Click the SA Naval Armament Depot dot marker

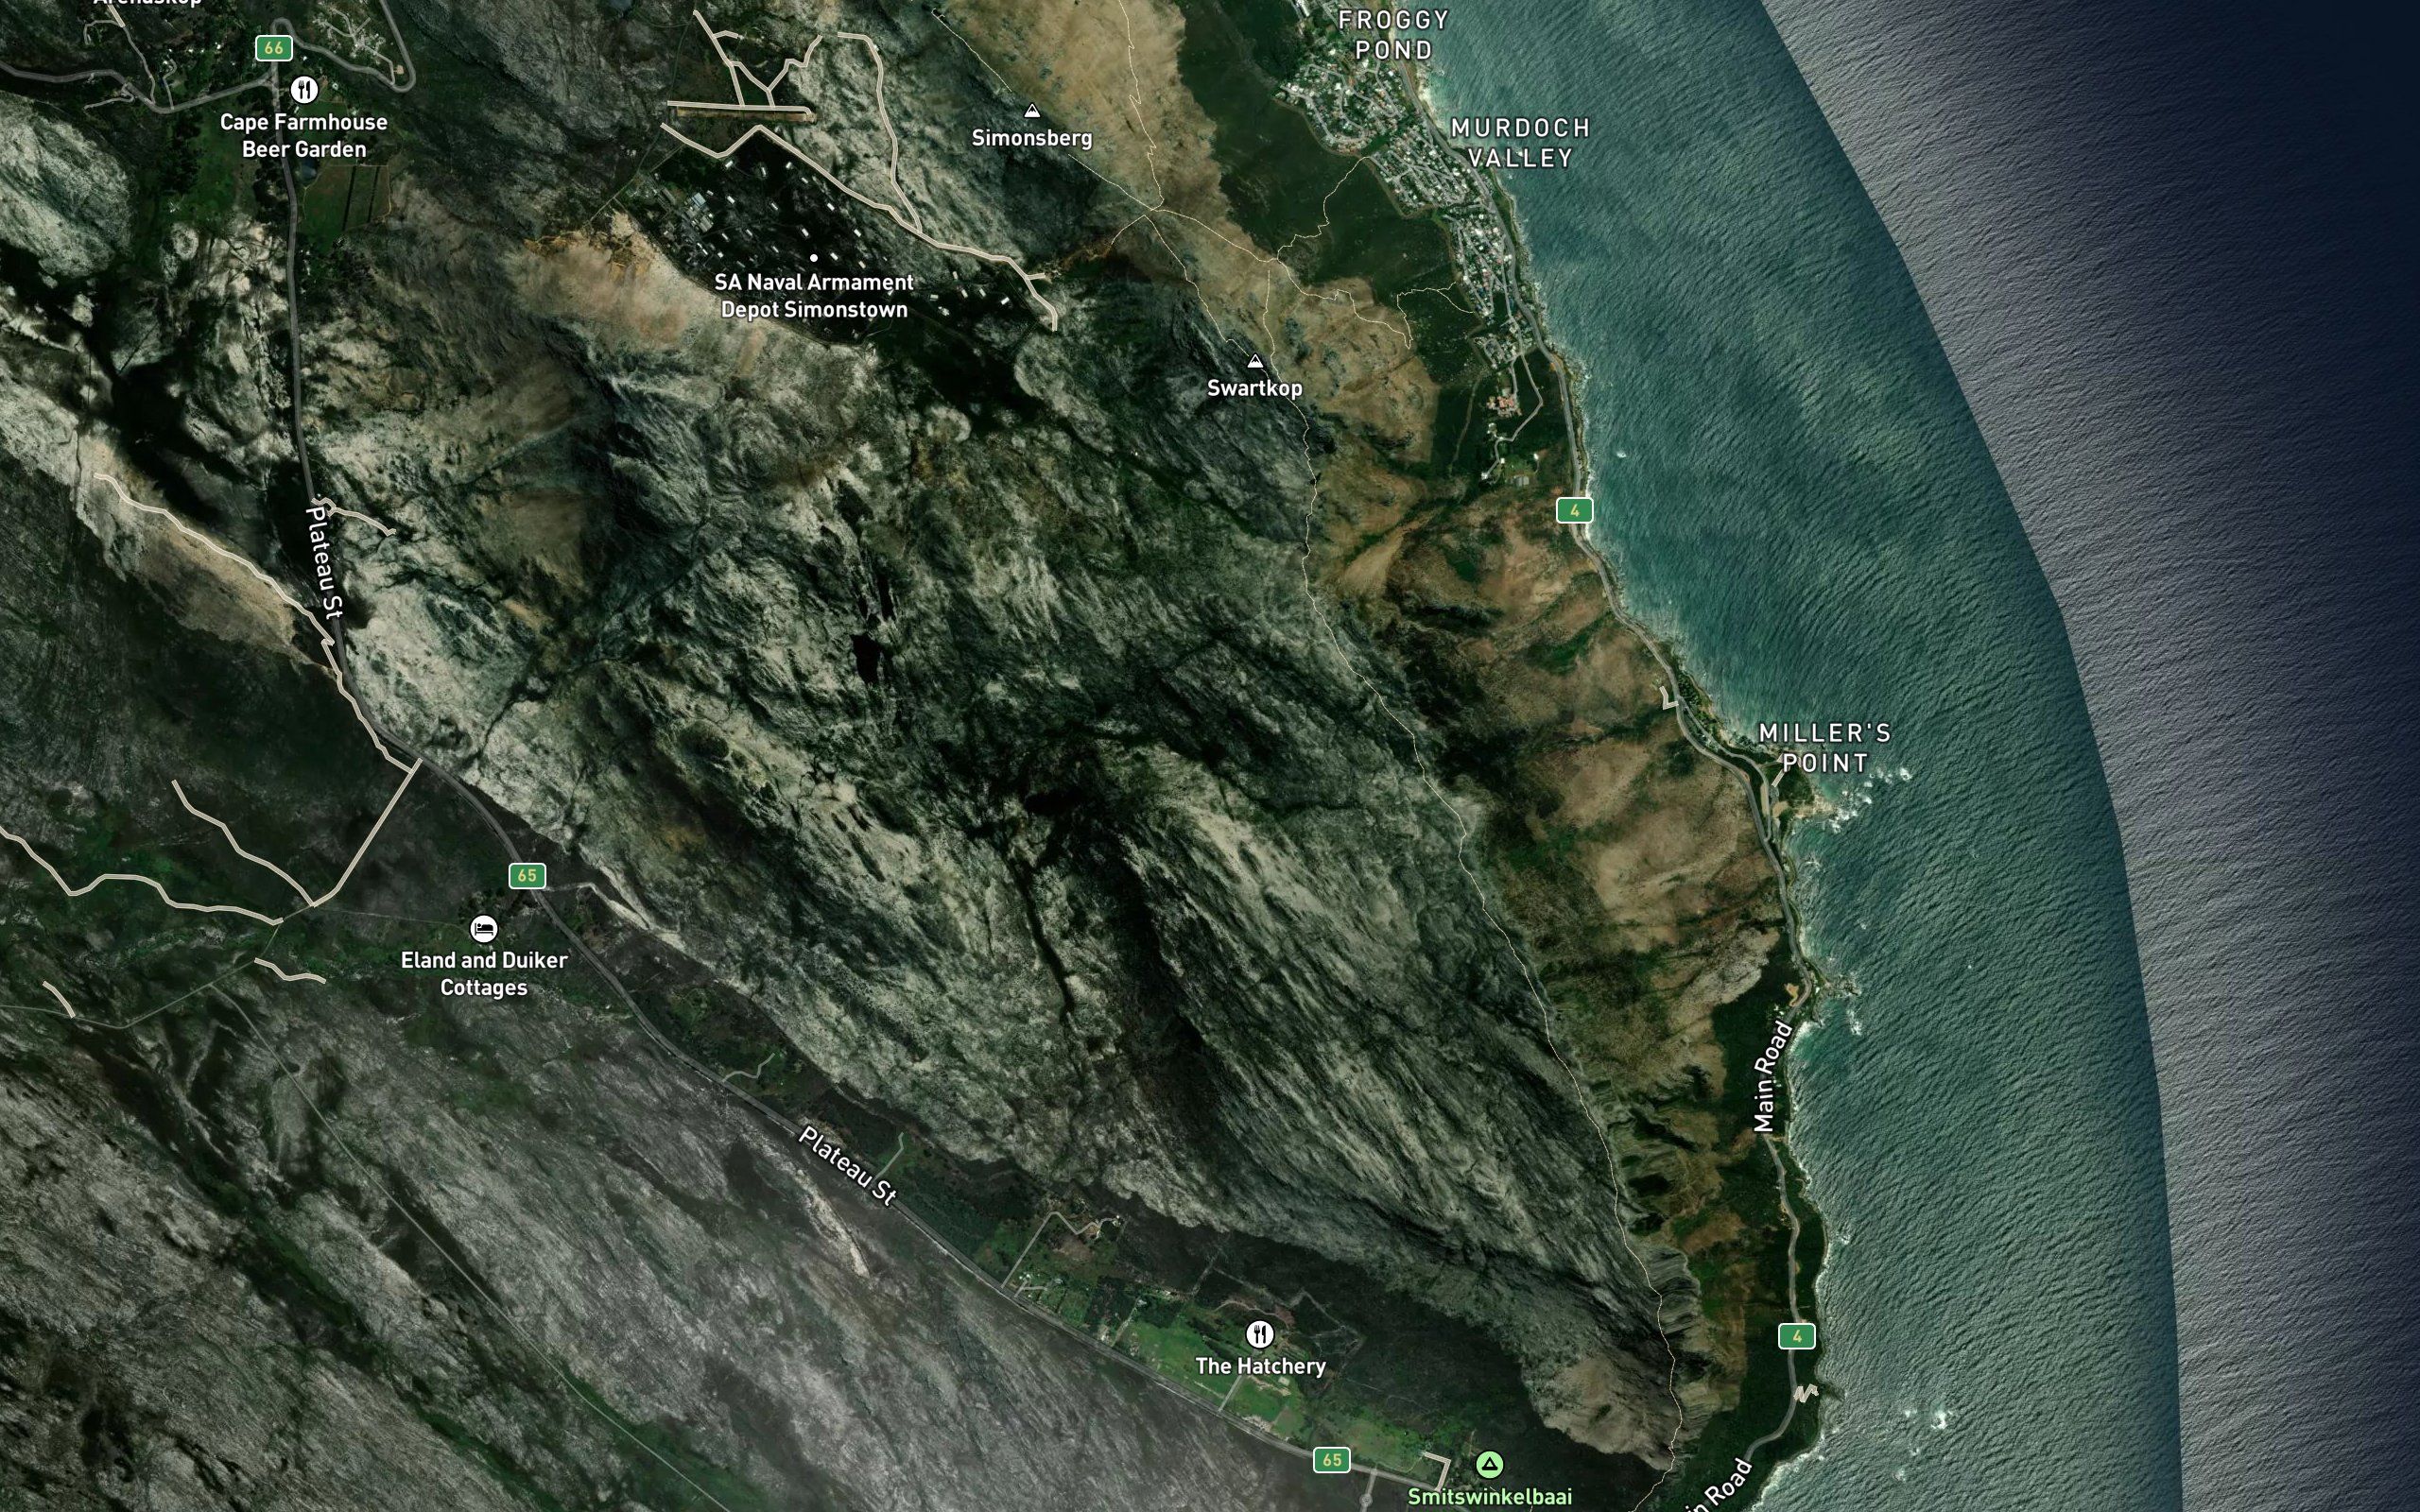tap(813, 258)
